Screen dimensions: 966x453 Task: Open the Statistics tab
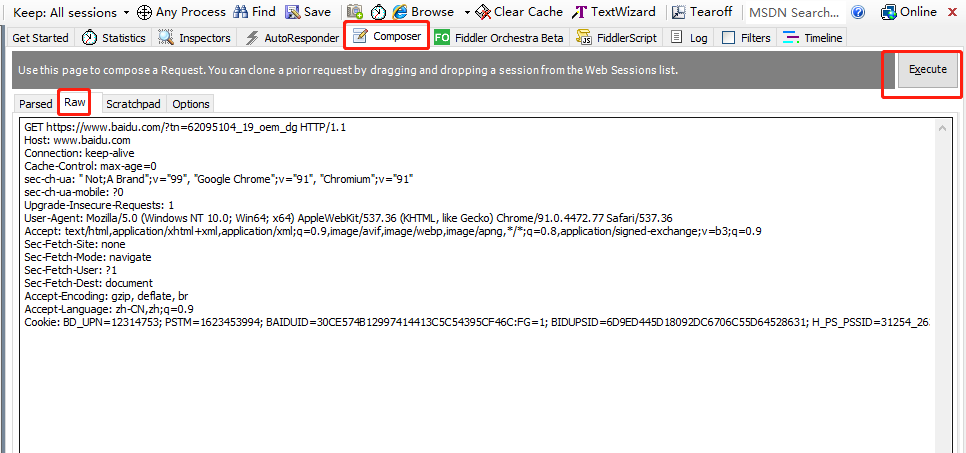[x=114, y=38]
